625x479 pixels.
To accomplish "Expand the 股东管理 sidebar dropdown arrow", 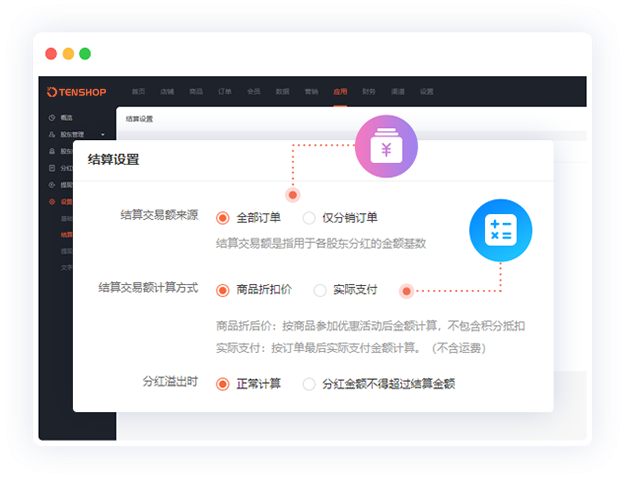I will pos(104,134).
